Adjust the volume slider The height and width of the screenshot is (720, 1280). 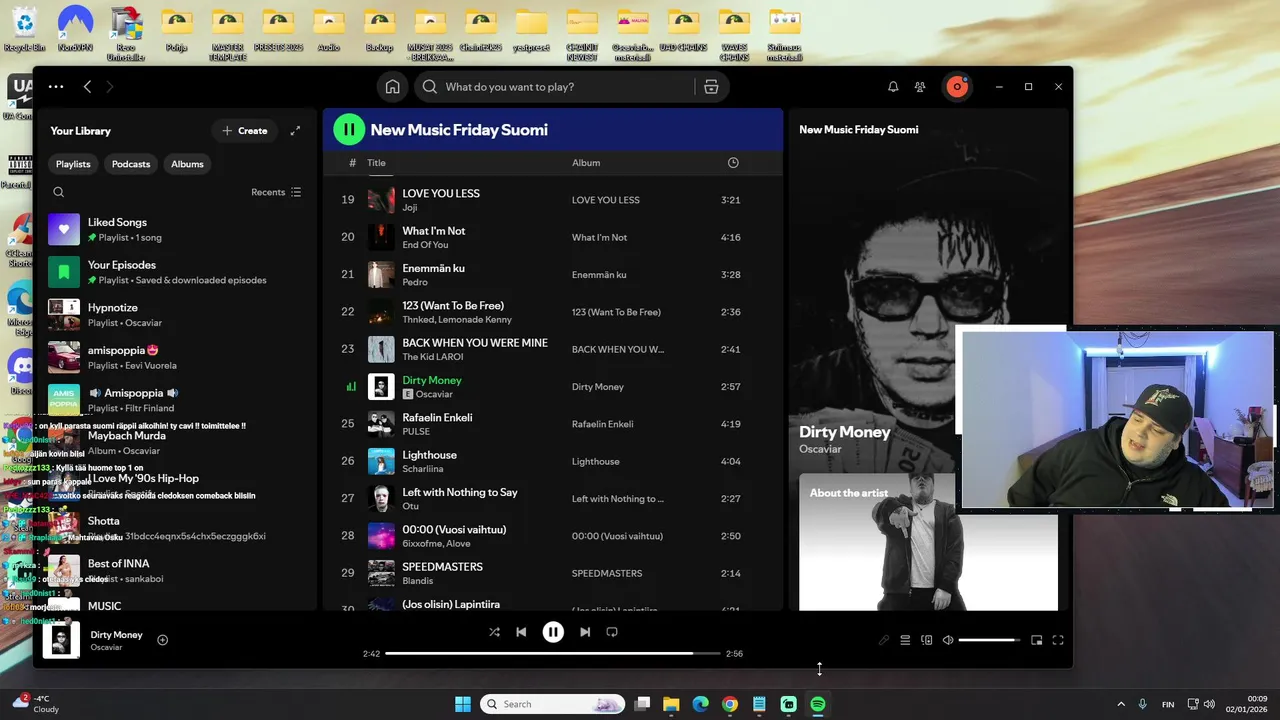tap(989, 640)
